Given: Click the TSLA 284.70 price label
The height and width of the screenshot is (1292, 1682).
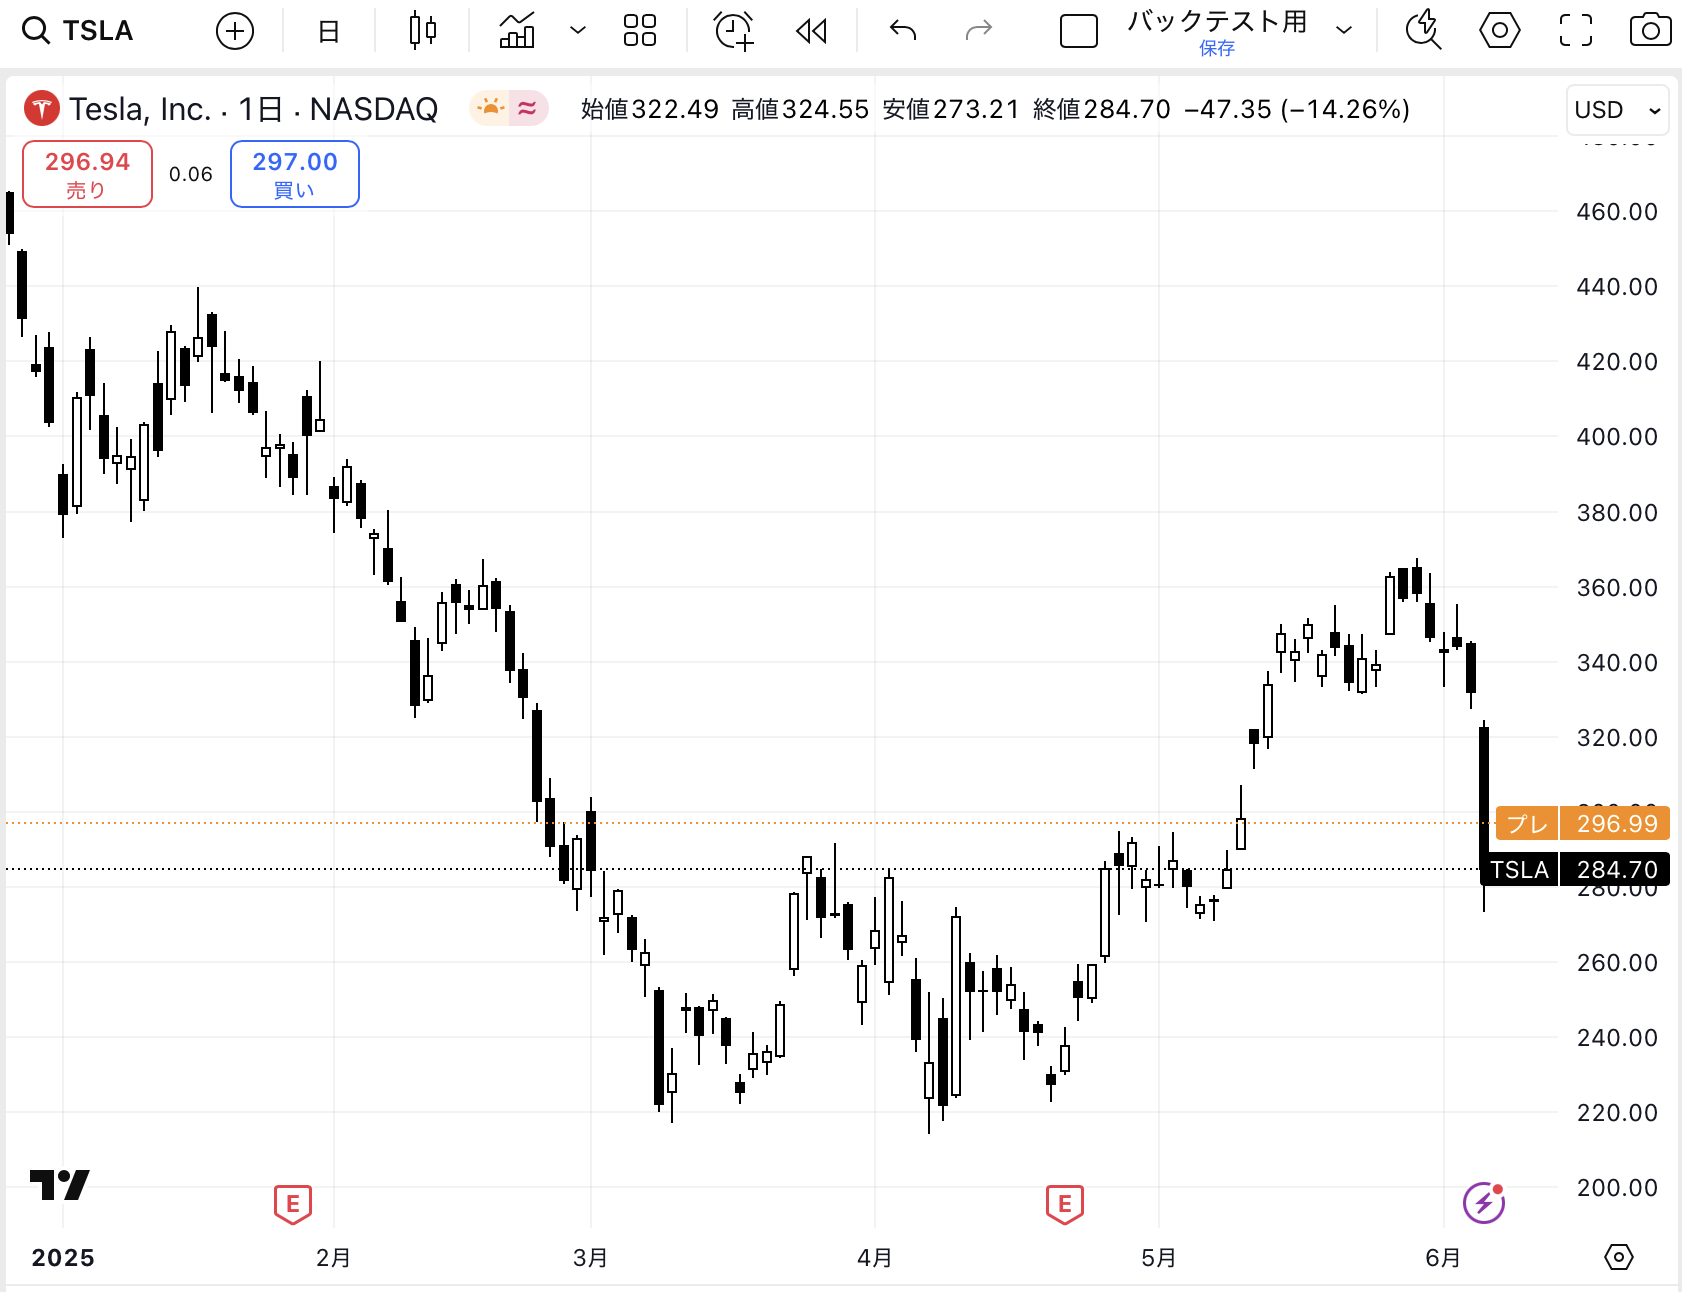Looking at the screenshot, I should tap(1574, 870).
